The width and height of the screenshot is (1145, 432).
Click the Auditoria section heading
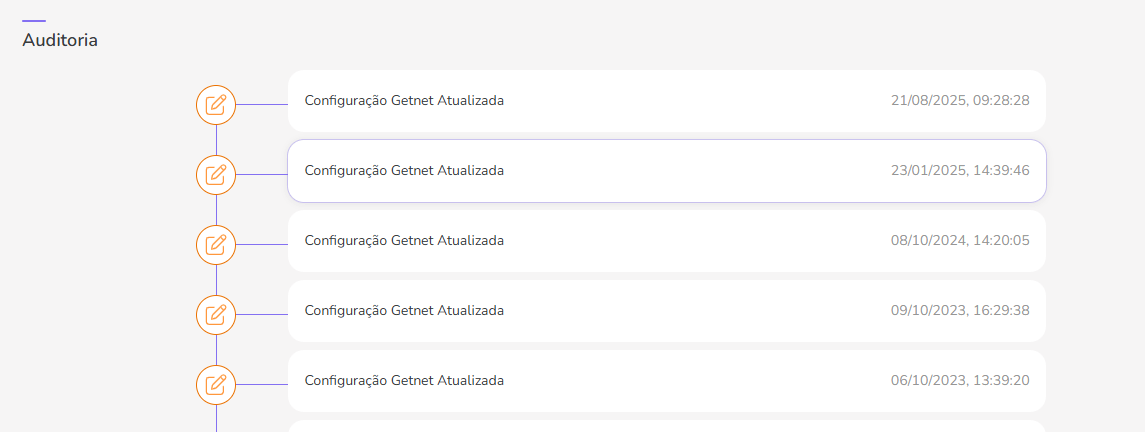point(60,41)
